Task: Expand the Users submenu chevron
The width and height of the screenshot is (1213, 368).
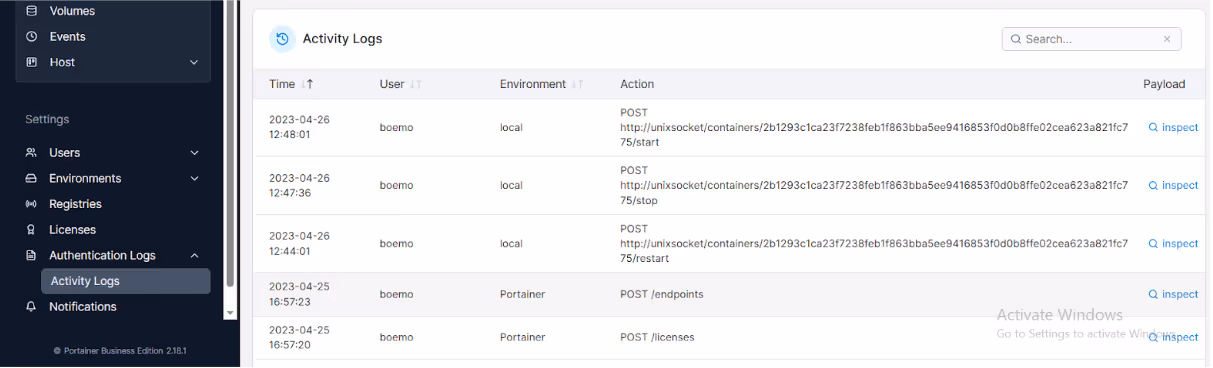Action: pyautogui.click(x=194, y=153)
